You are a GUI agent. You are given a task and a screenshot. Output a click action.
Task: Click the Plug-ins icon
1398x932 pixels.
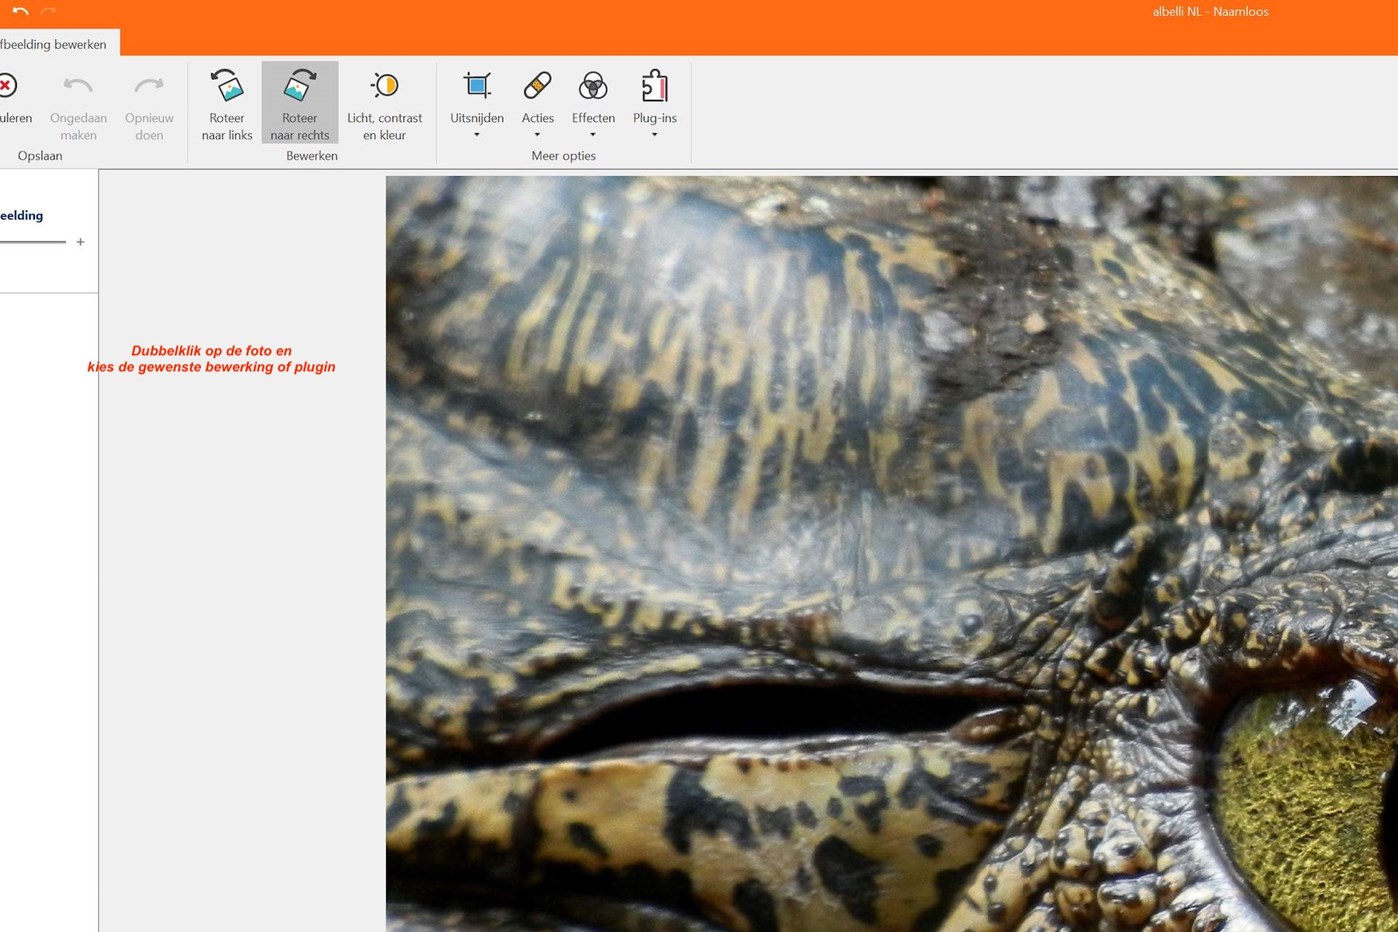pos(654,87)
